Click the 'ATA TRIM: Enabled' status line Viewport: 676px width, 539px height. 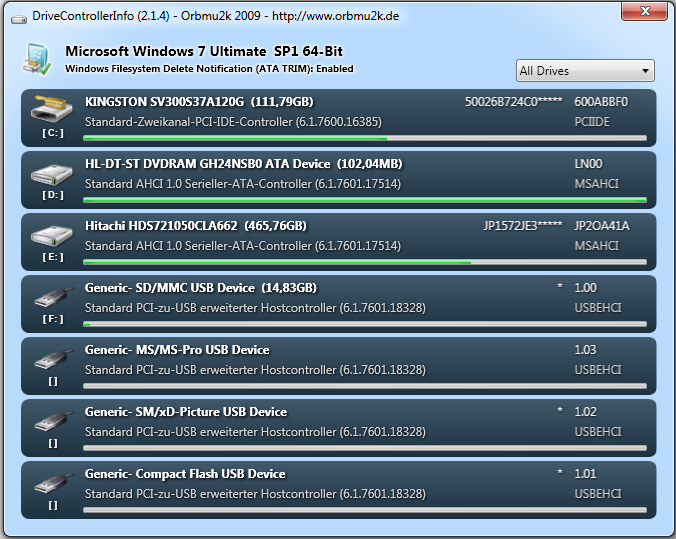209,69
